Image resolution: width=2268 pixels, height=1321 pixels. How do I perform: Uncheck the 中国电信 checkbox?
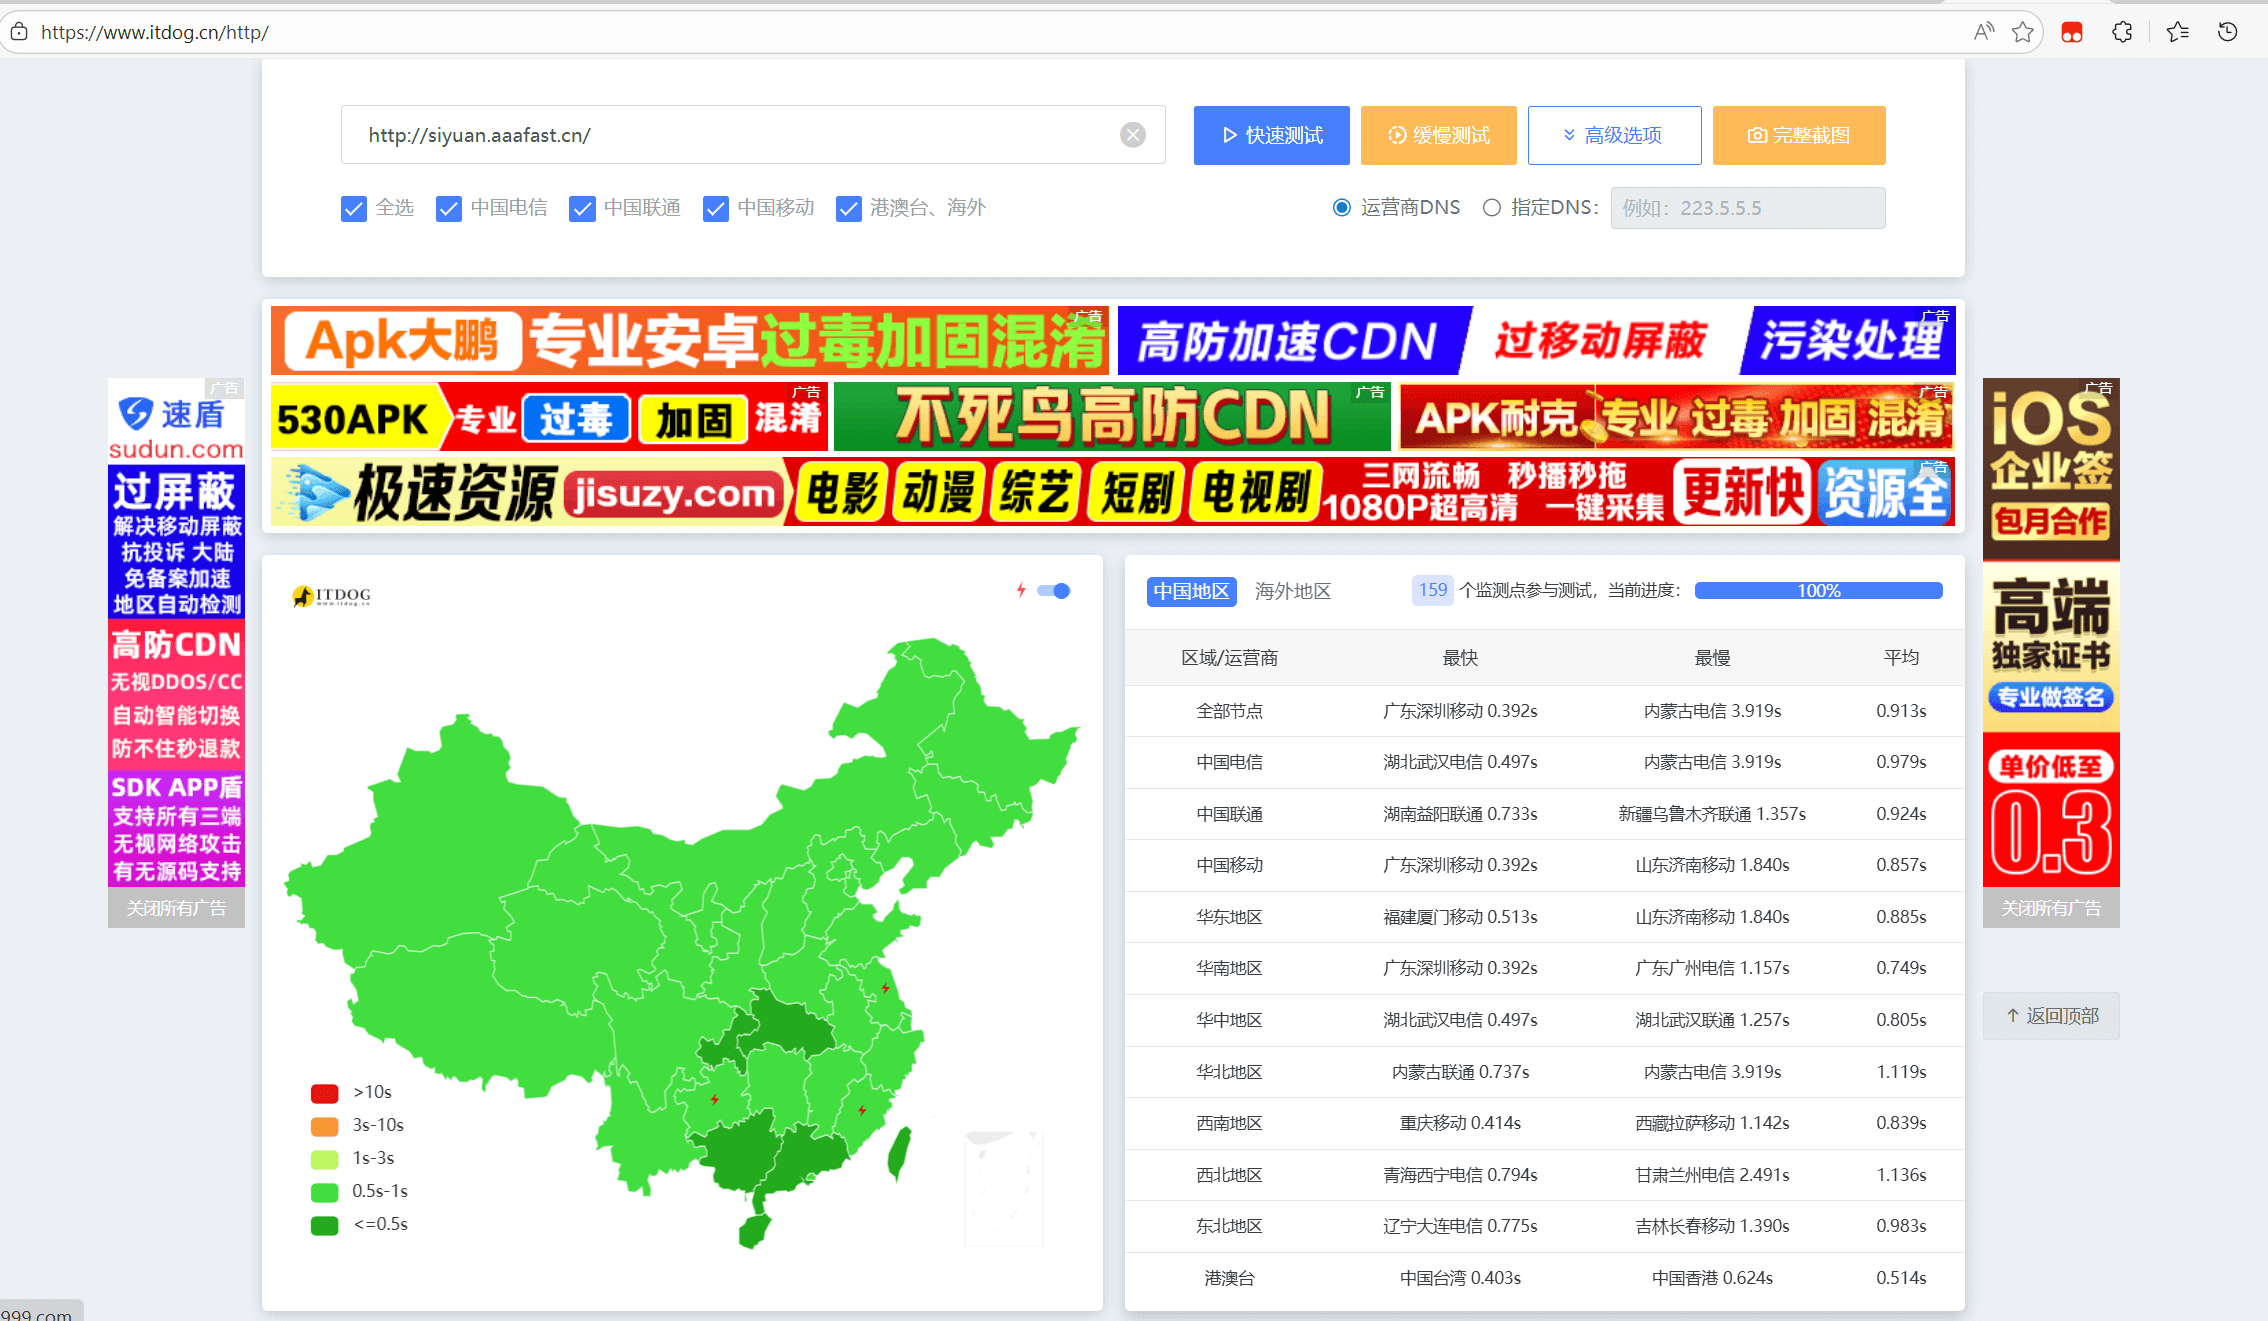point(449,208)
